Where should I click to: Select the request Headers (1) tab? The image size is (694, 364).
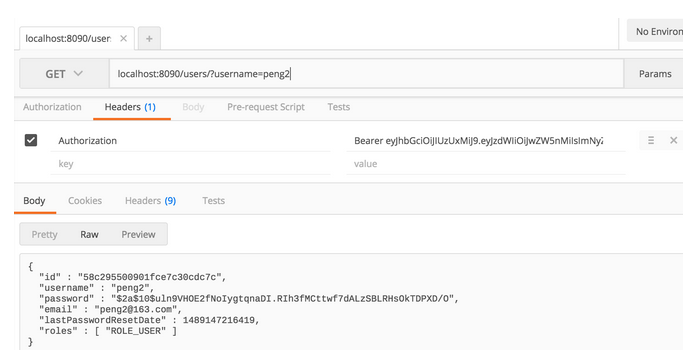point(130,107)
